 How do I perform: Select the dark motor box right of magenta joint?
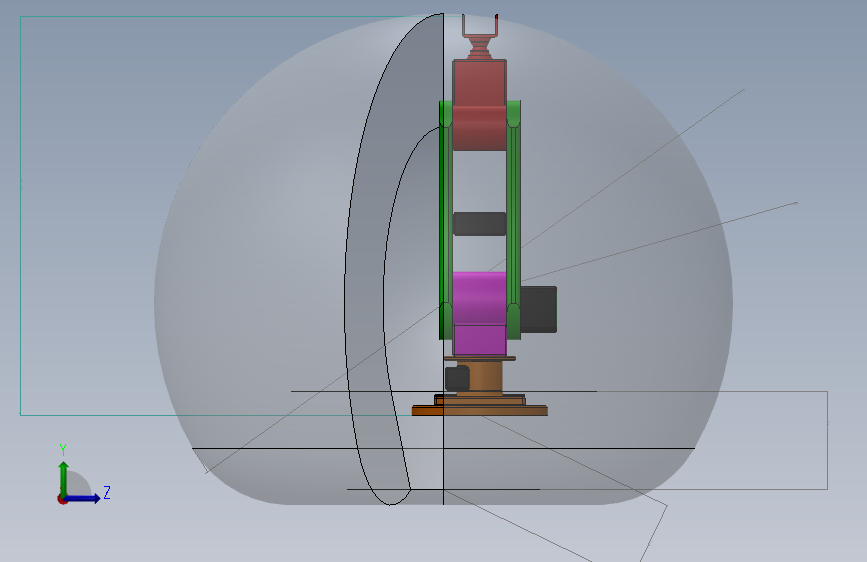coord(539,309)
